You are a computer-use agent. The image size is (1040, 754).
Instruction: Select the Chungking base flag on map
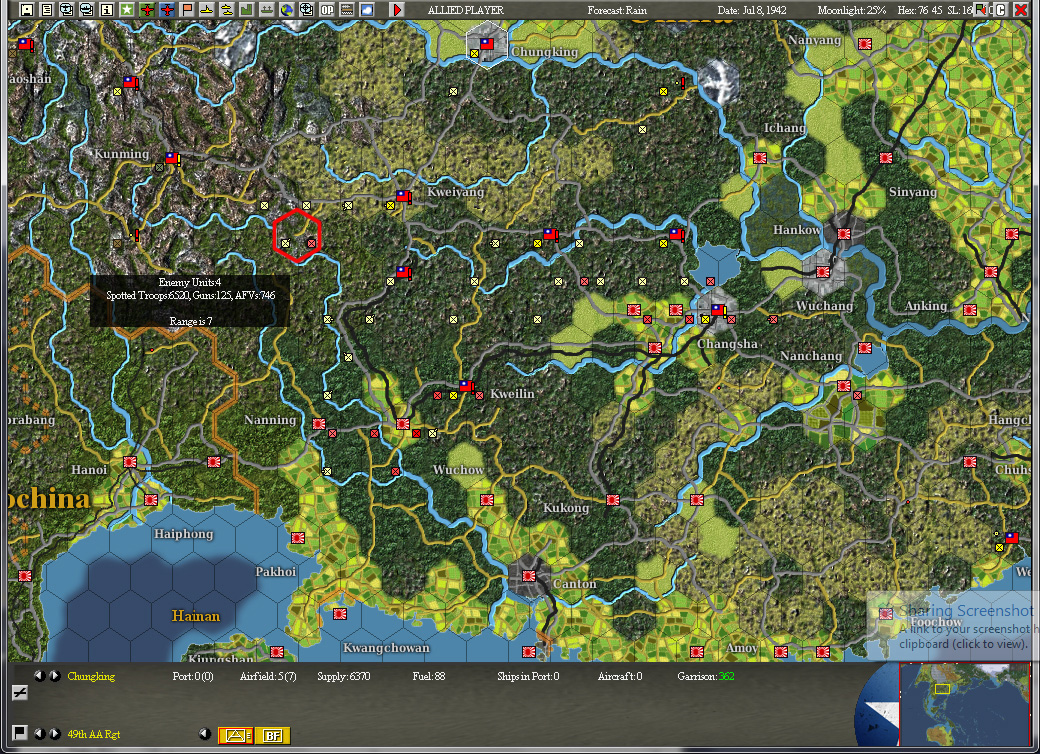click(487, 44)
